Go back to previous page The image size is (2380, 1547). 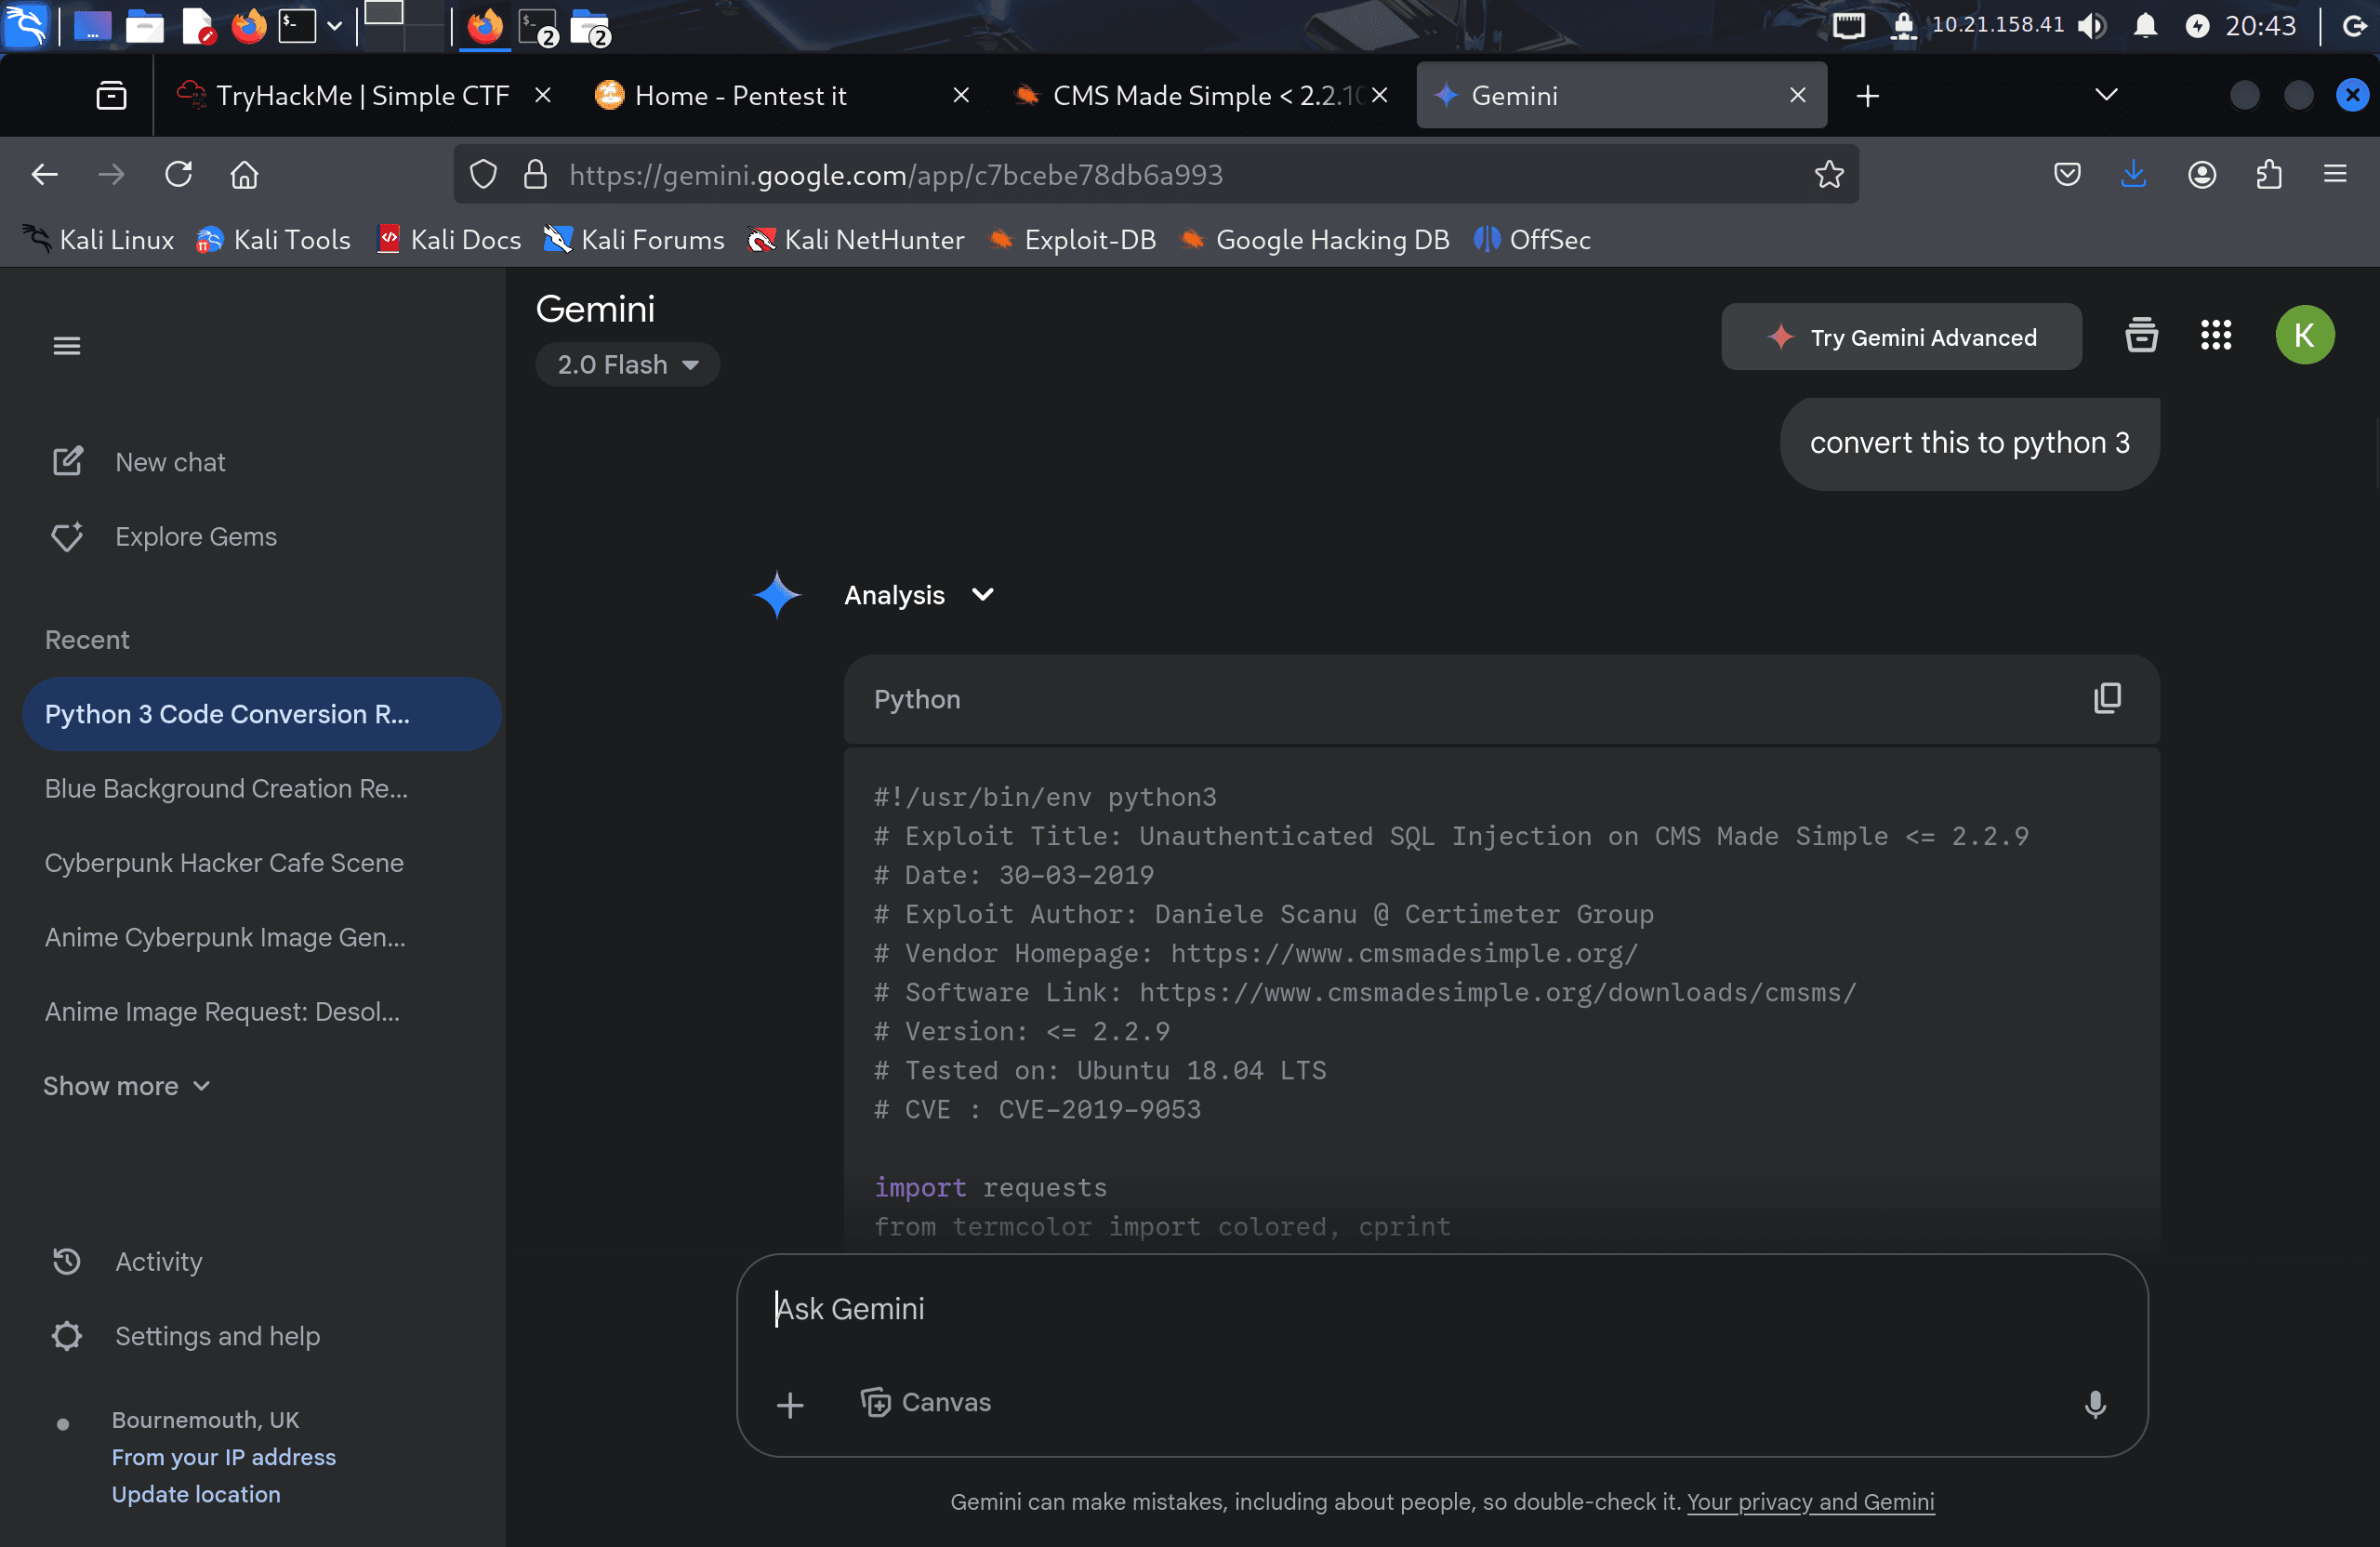tap(45, 175)
